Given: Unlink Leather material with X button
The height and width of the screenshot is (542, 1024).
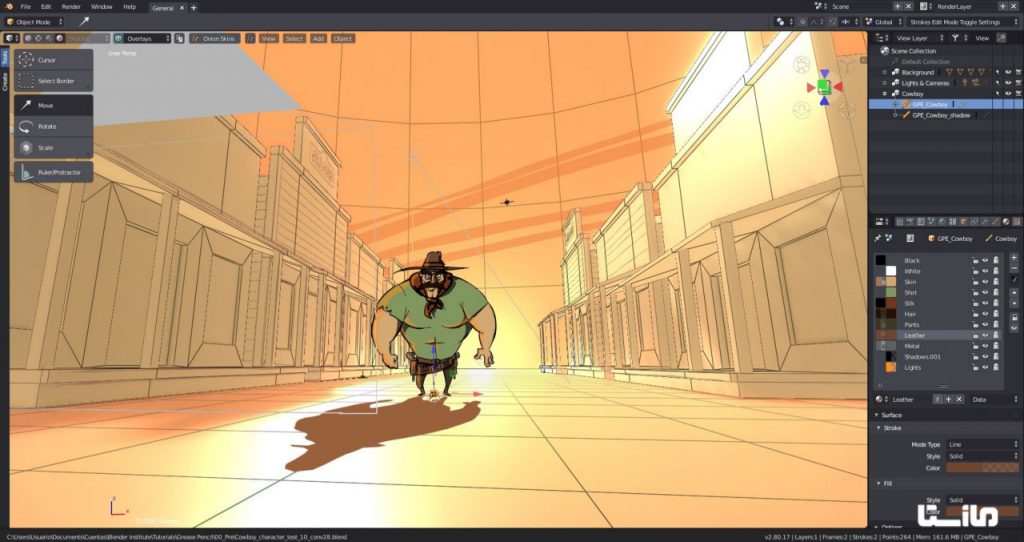Looking at the screenshot, I should pyautogui.click(x=959, y=399).
